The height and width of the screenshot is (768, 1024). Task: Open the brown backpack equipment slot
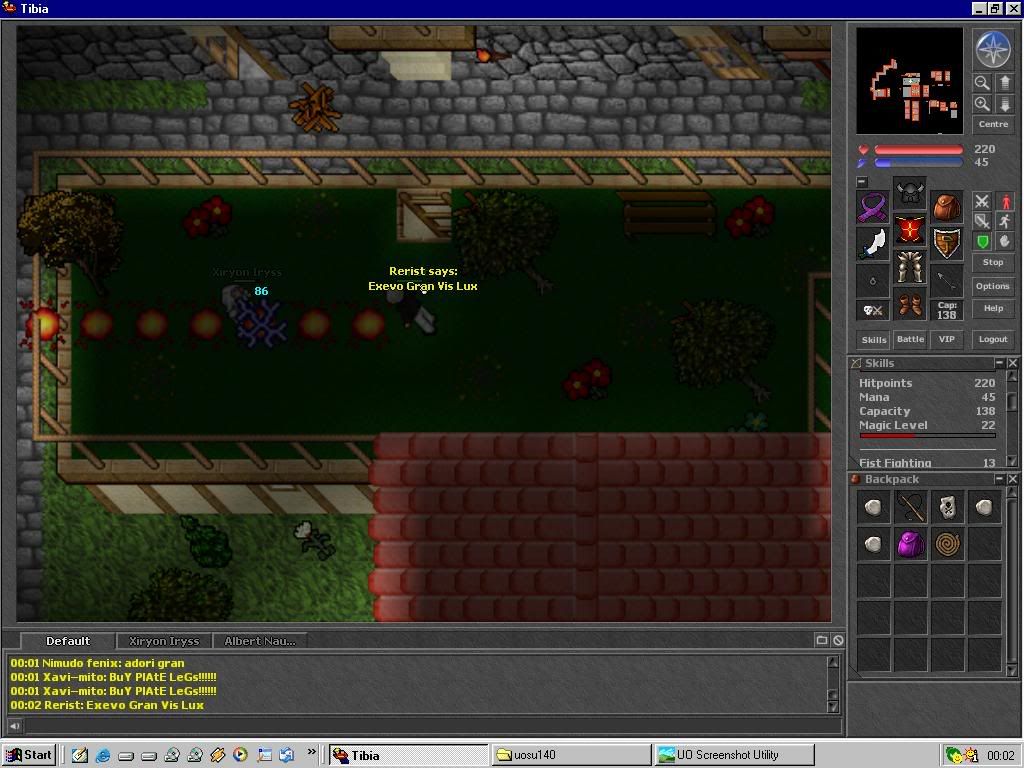click(947, 208)
